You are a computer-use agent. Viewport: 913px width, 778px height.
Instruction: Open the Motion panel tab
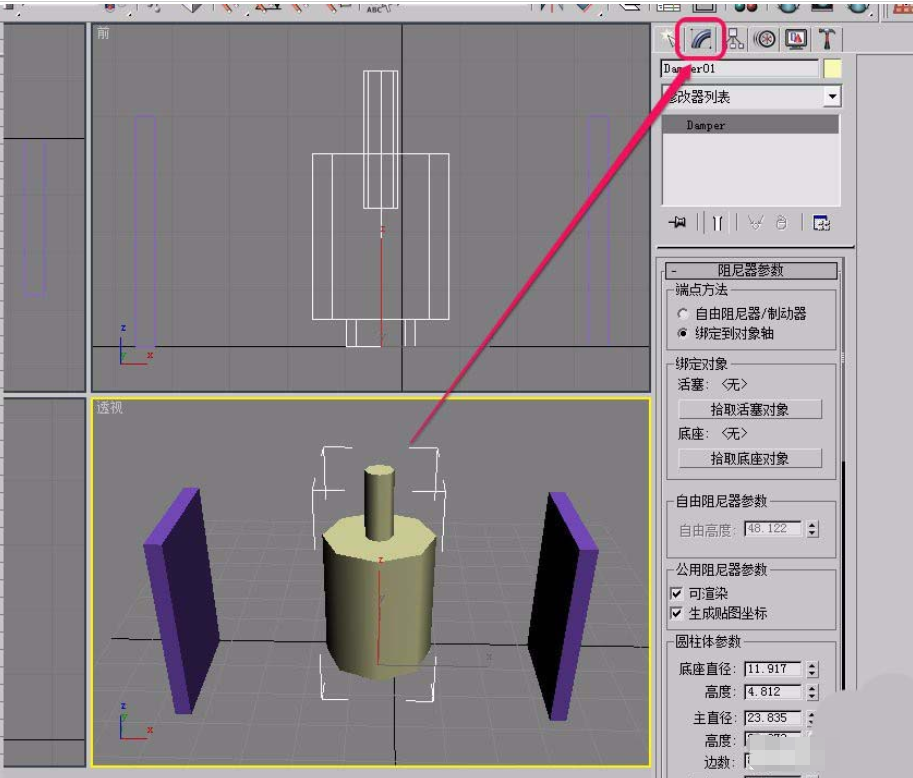click(x=765, y=39)
